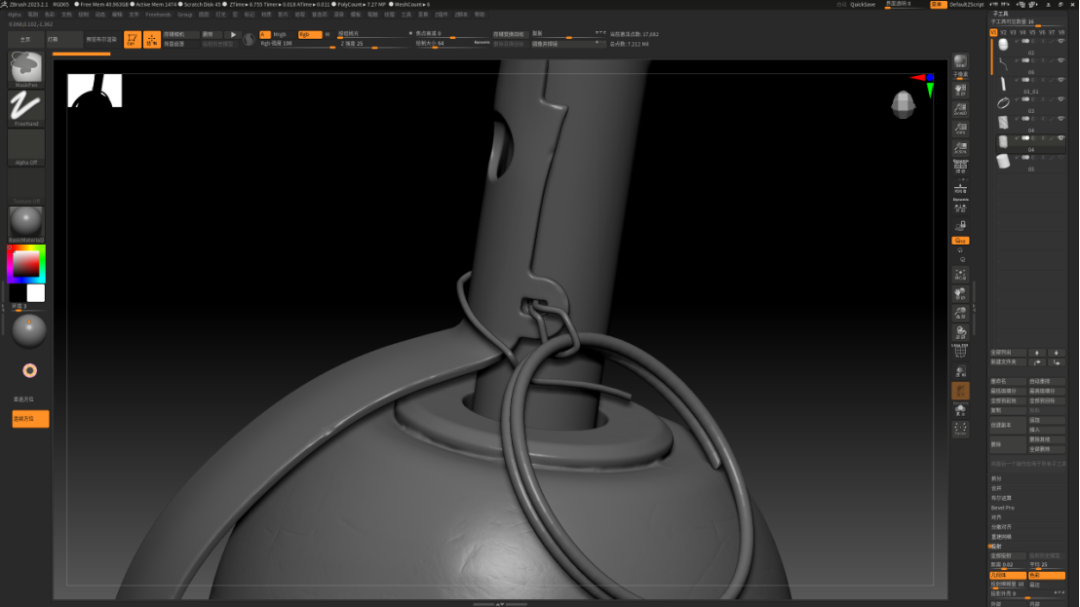Open the Alpha menu
Screen dimensions: 1080x607
(x=14, y=14)
